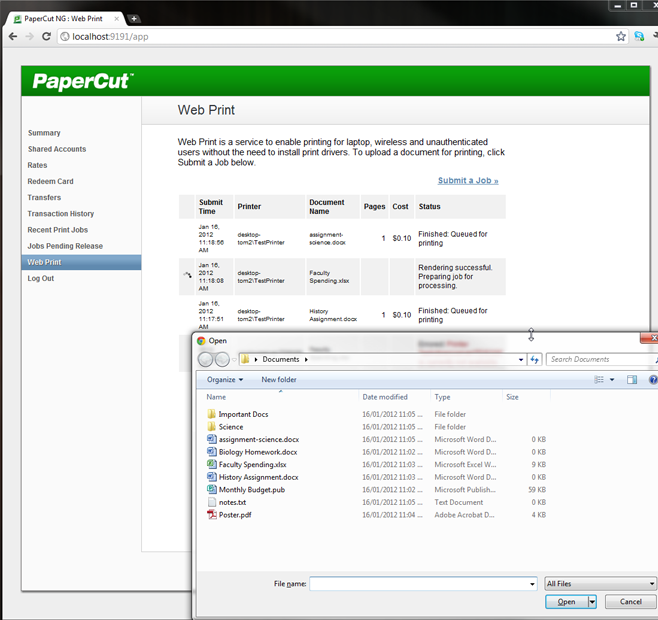This screenshot has height=620, width=658.
Task: Click the Submit a Job link
Action: [468, 181]
